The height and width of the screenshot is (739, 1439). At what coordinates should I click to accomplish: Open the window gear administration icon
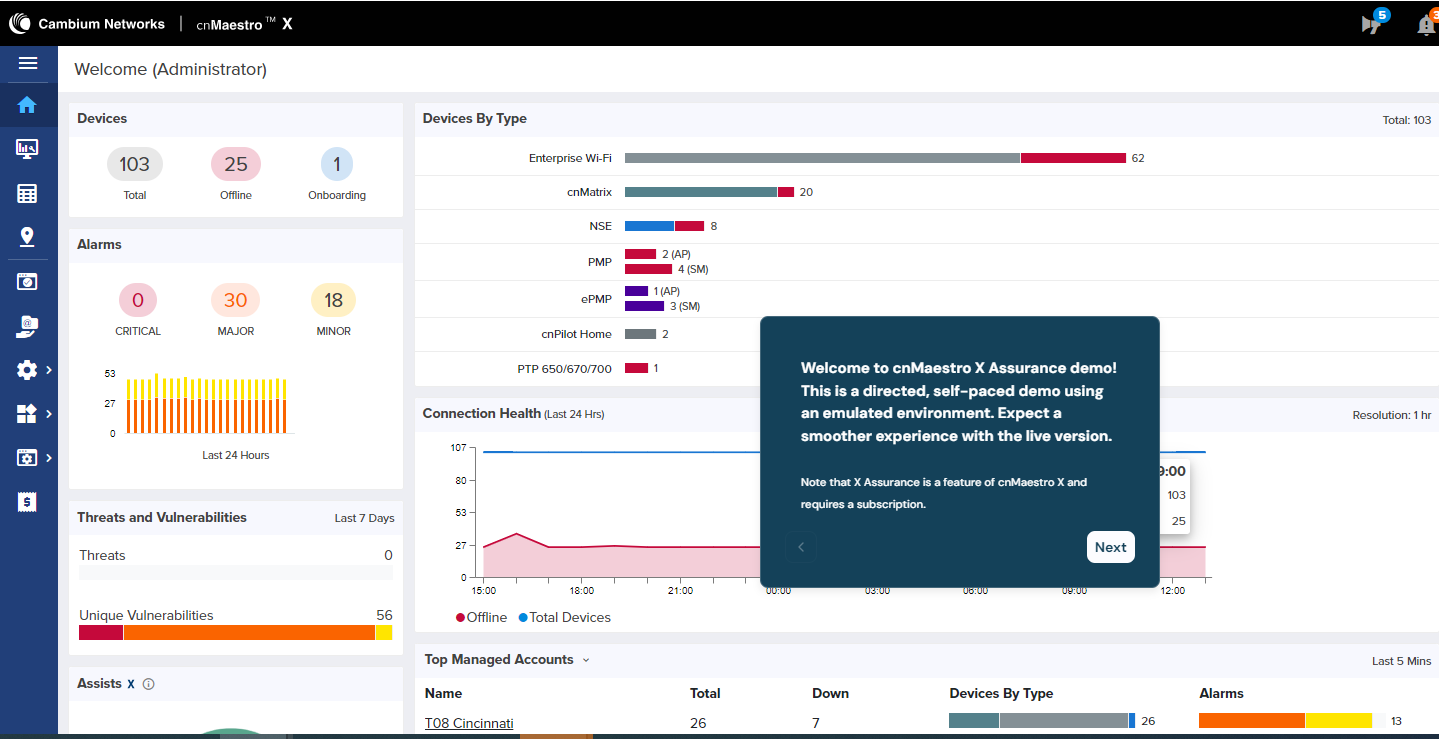click(27, 457)
